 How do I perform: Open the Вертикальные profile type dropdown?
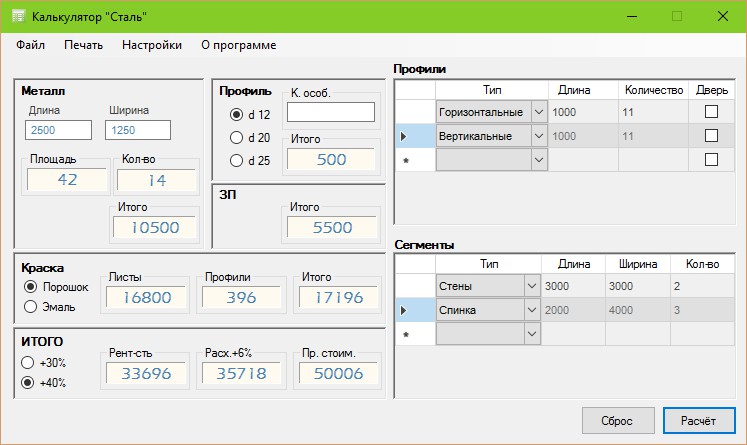point(540,135)
